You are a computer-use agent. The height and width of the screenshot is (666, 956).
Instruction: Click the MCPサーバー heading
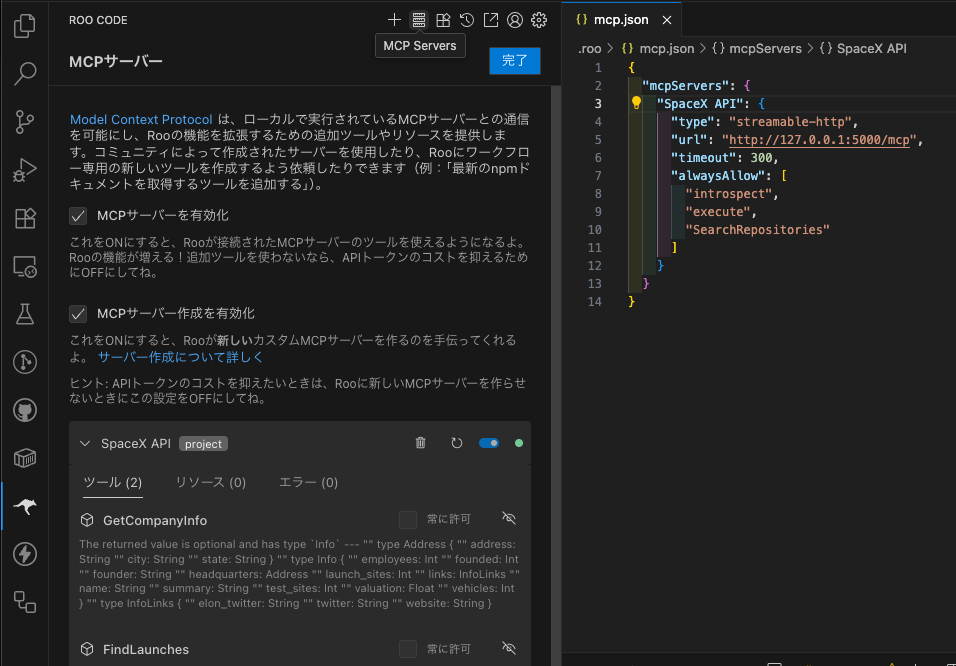[x=116, y=62]
